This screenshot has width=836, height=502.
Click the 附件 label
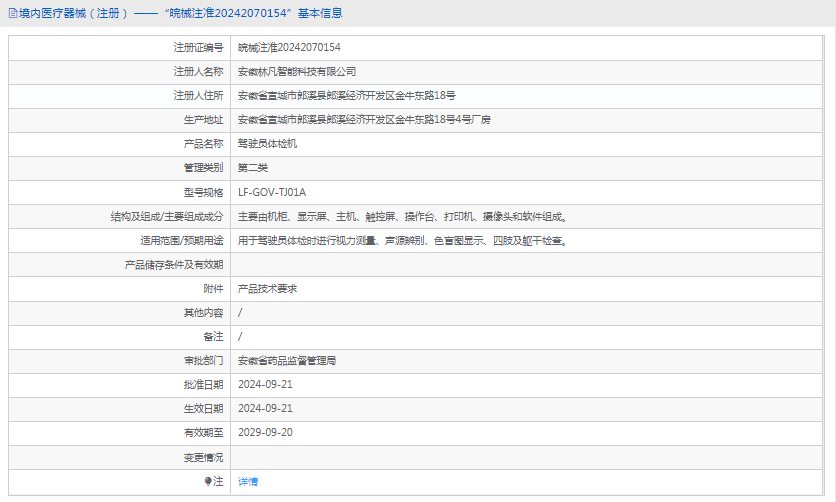tap(213, 288)
